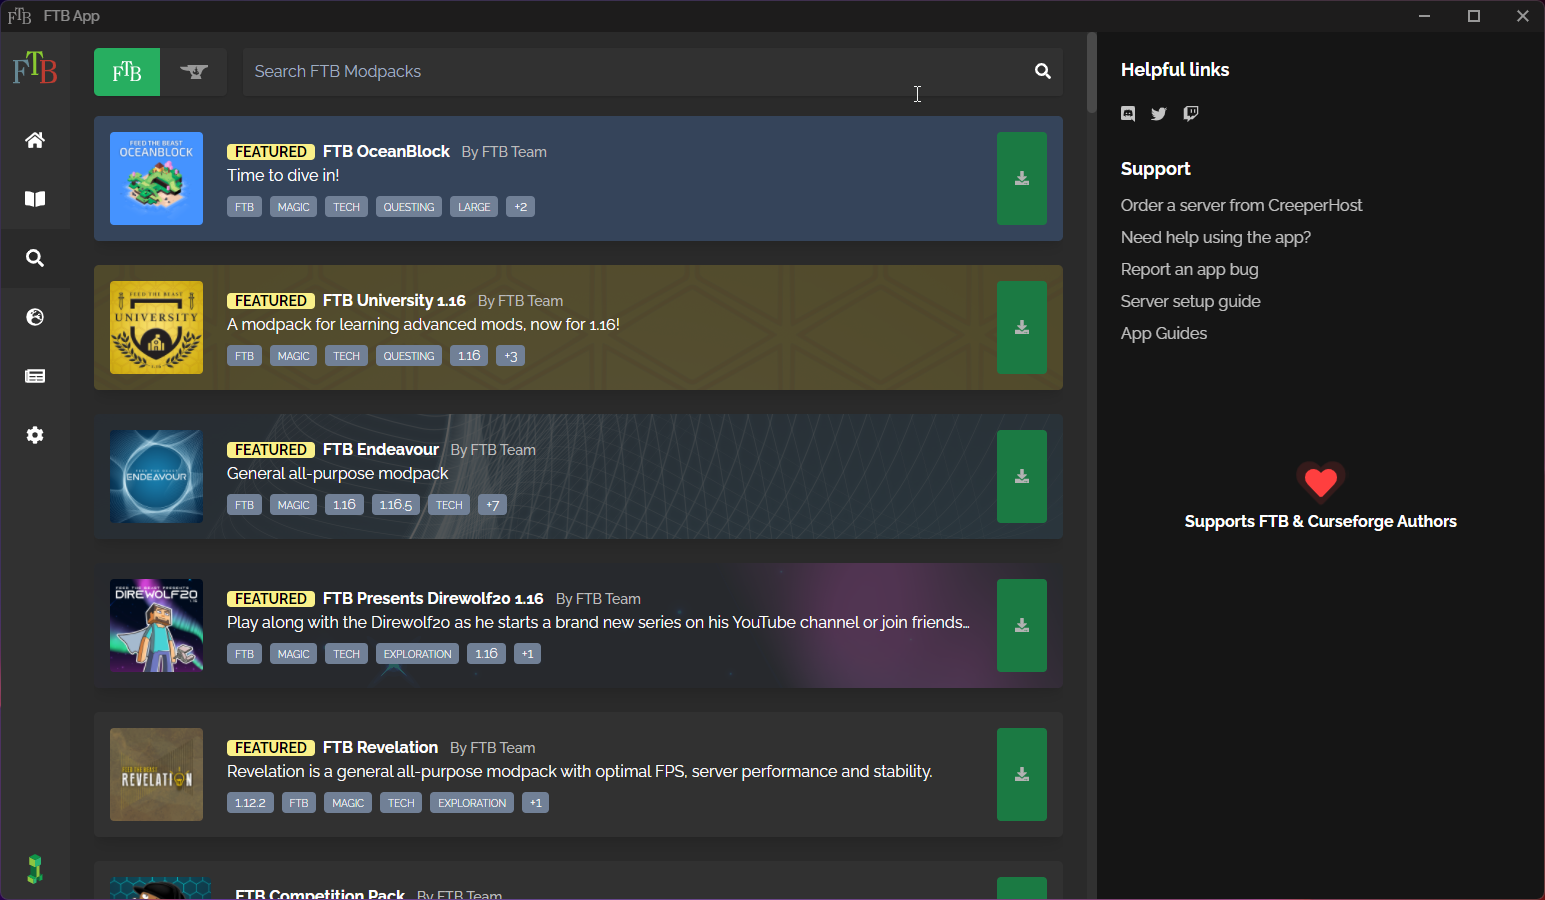Open the Twitter helpful link icon
1545x900 pixels.
(1159, 114)
